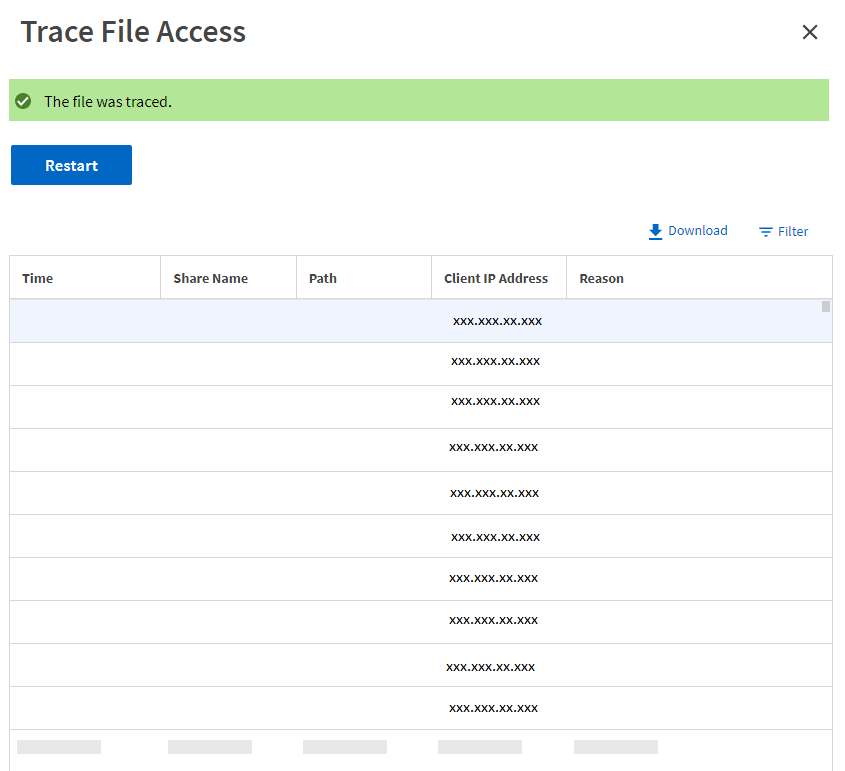This screenshot has height=771, width=845.
Task: Click the Download link text
Action: [697, 231]
